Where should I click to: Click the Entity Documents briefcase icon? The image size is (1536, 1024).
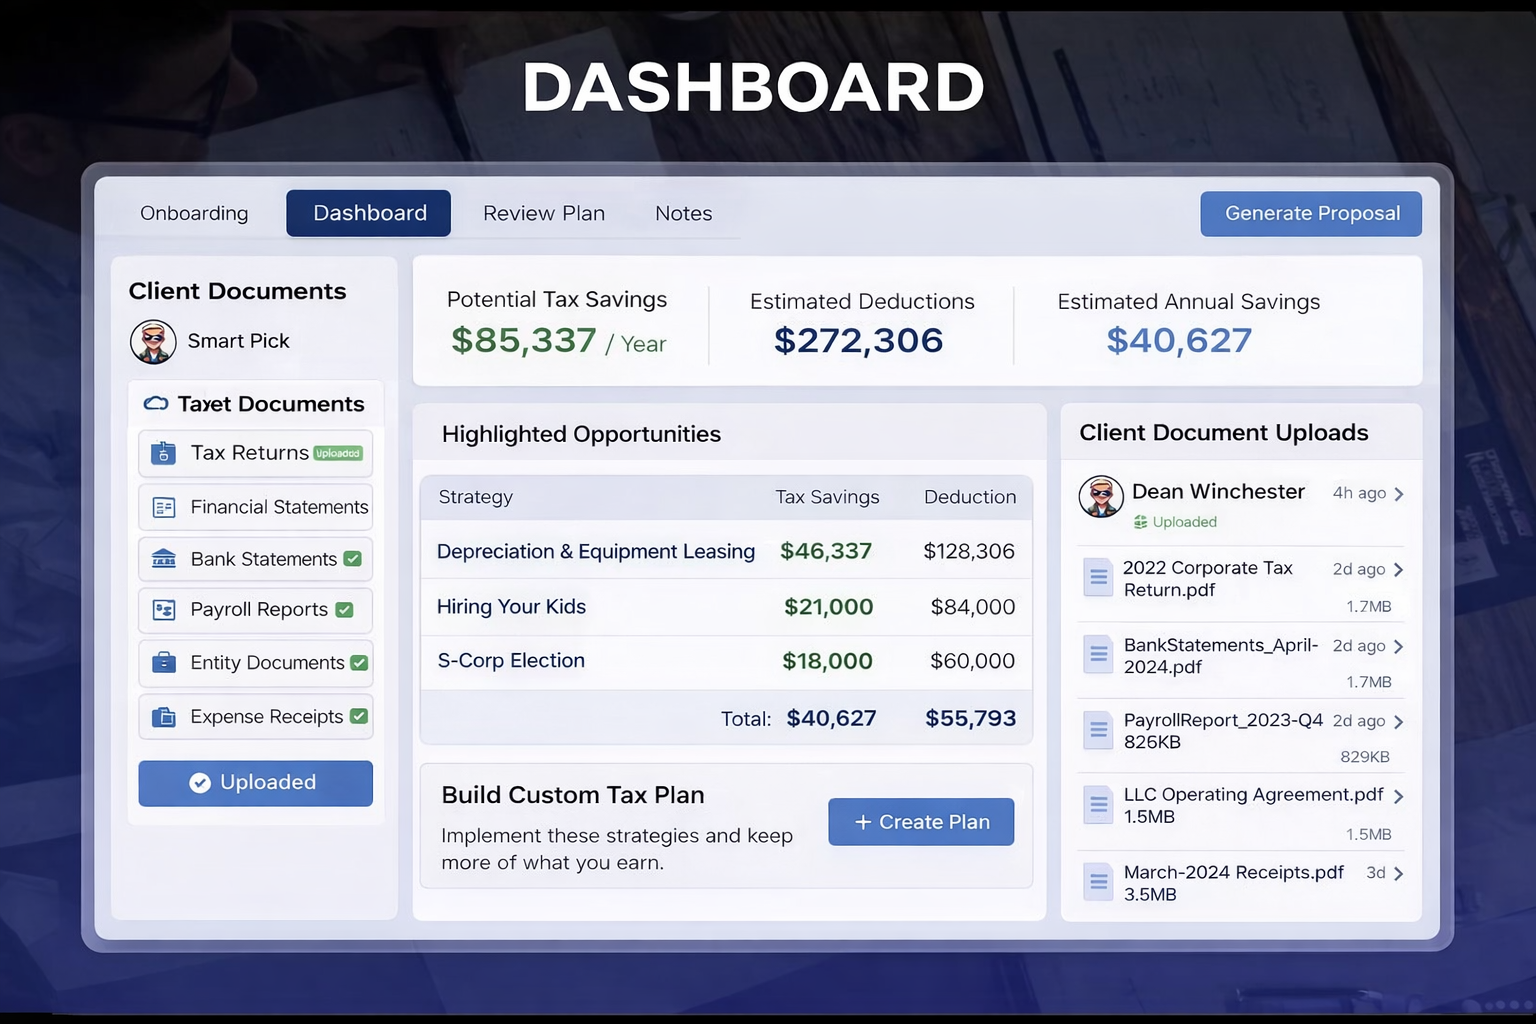tap(161, 663)
